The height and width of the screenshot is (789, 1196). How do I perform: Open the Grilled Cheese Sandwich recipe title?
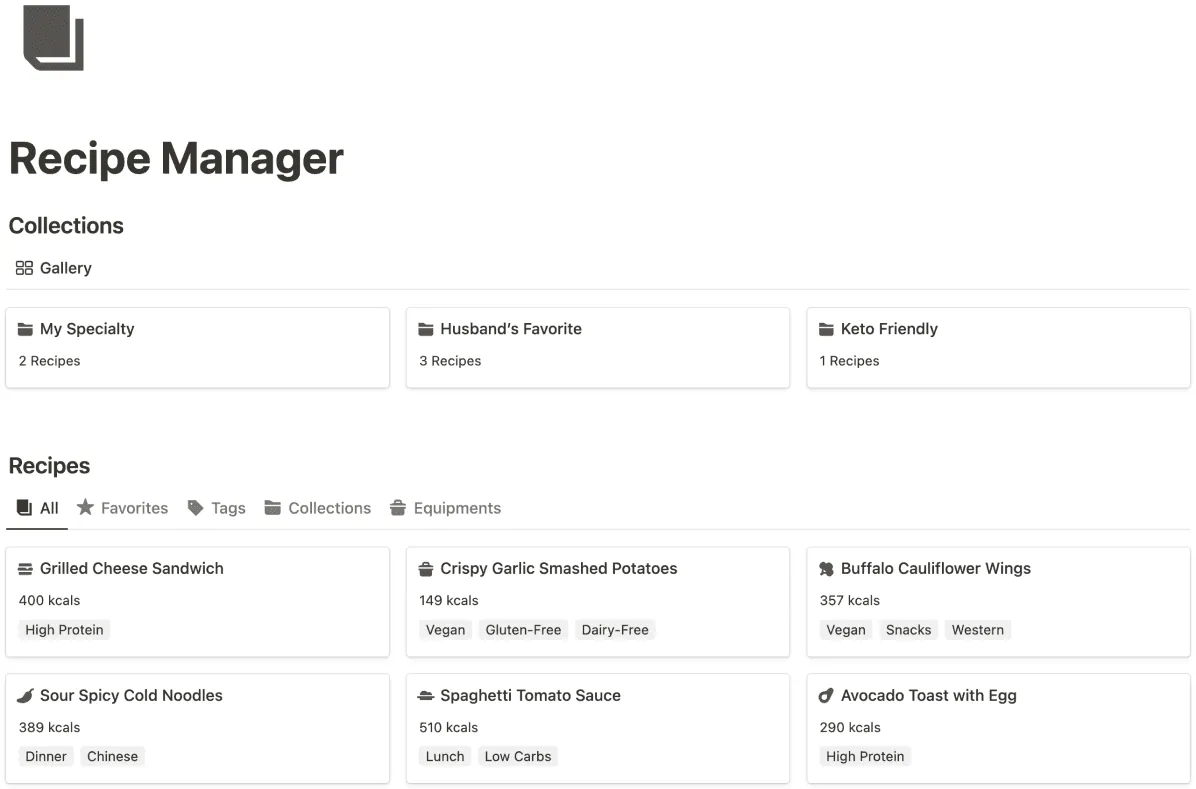[x=132, y=568]
